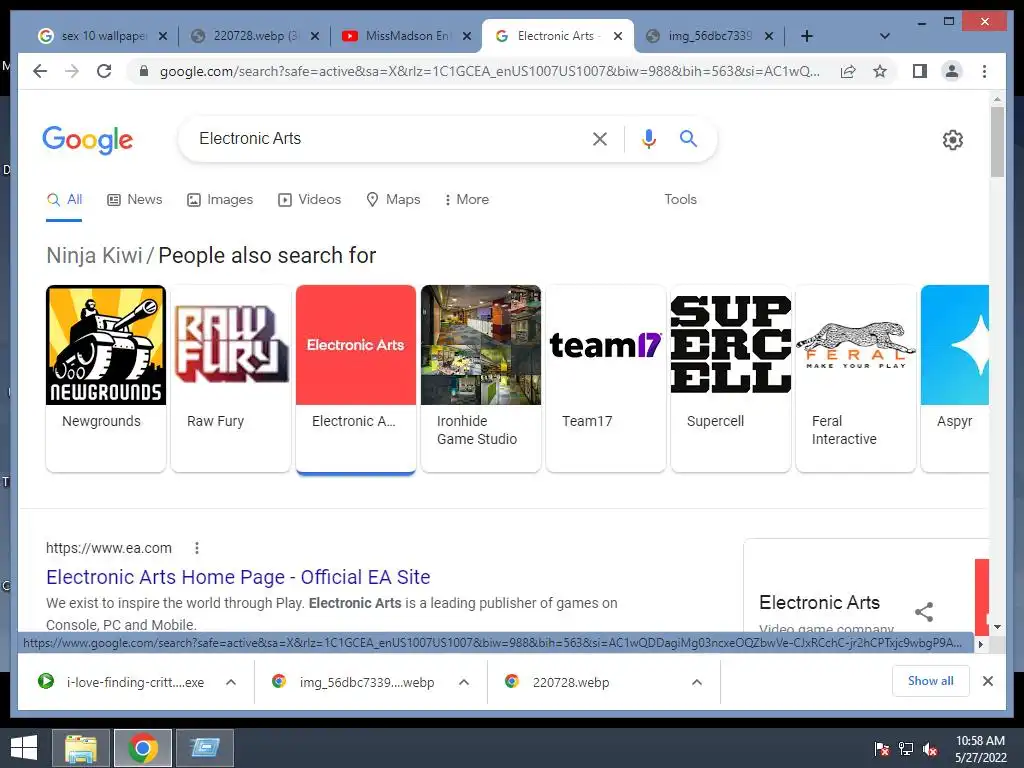1024x768 pixels.
Task: Select the Images search filter
Action: [220, 200]
